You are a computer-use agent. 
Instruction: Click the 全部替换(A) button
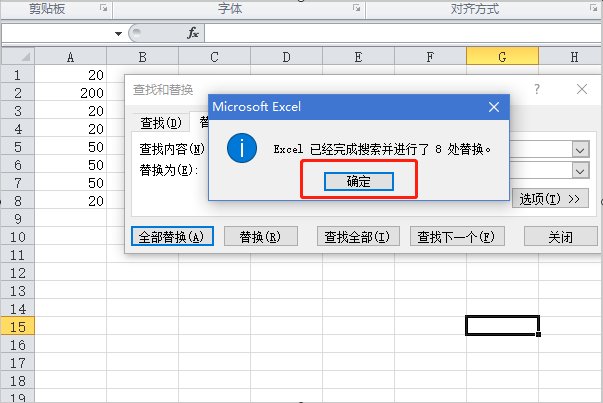tap(172, 236)
